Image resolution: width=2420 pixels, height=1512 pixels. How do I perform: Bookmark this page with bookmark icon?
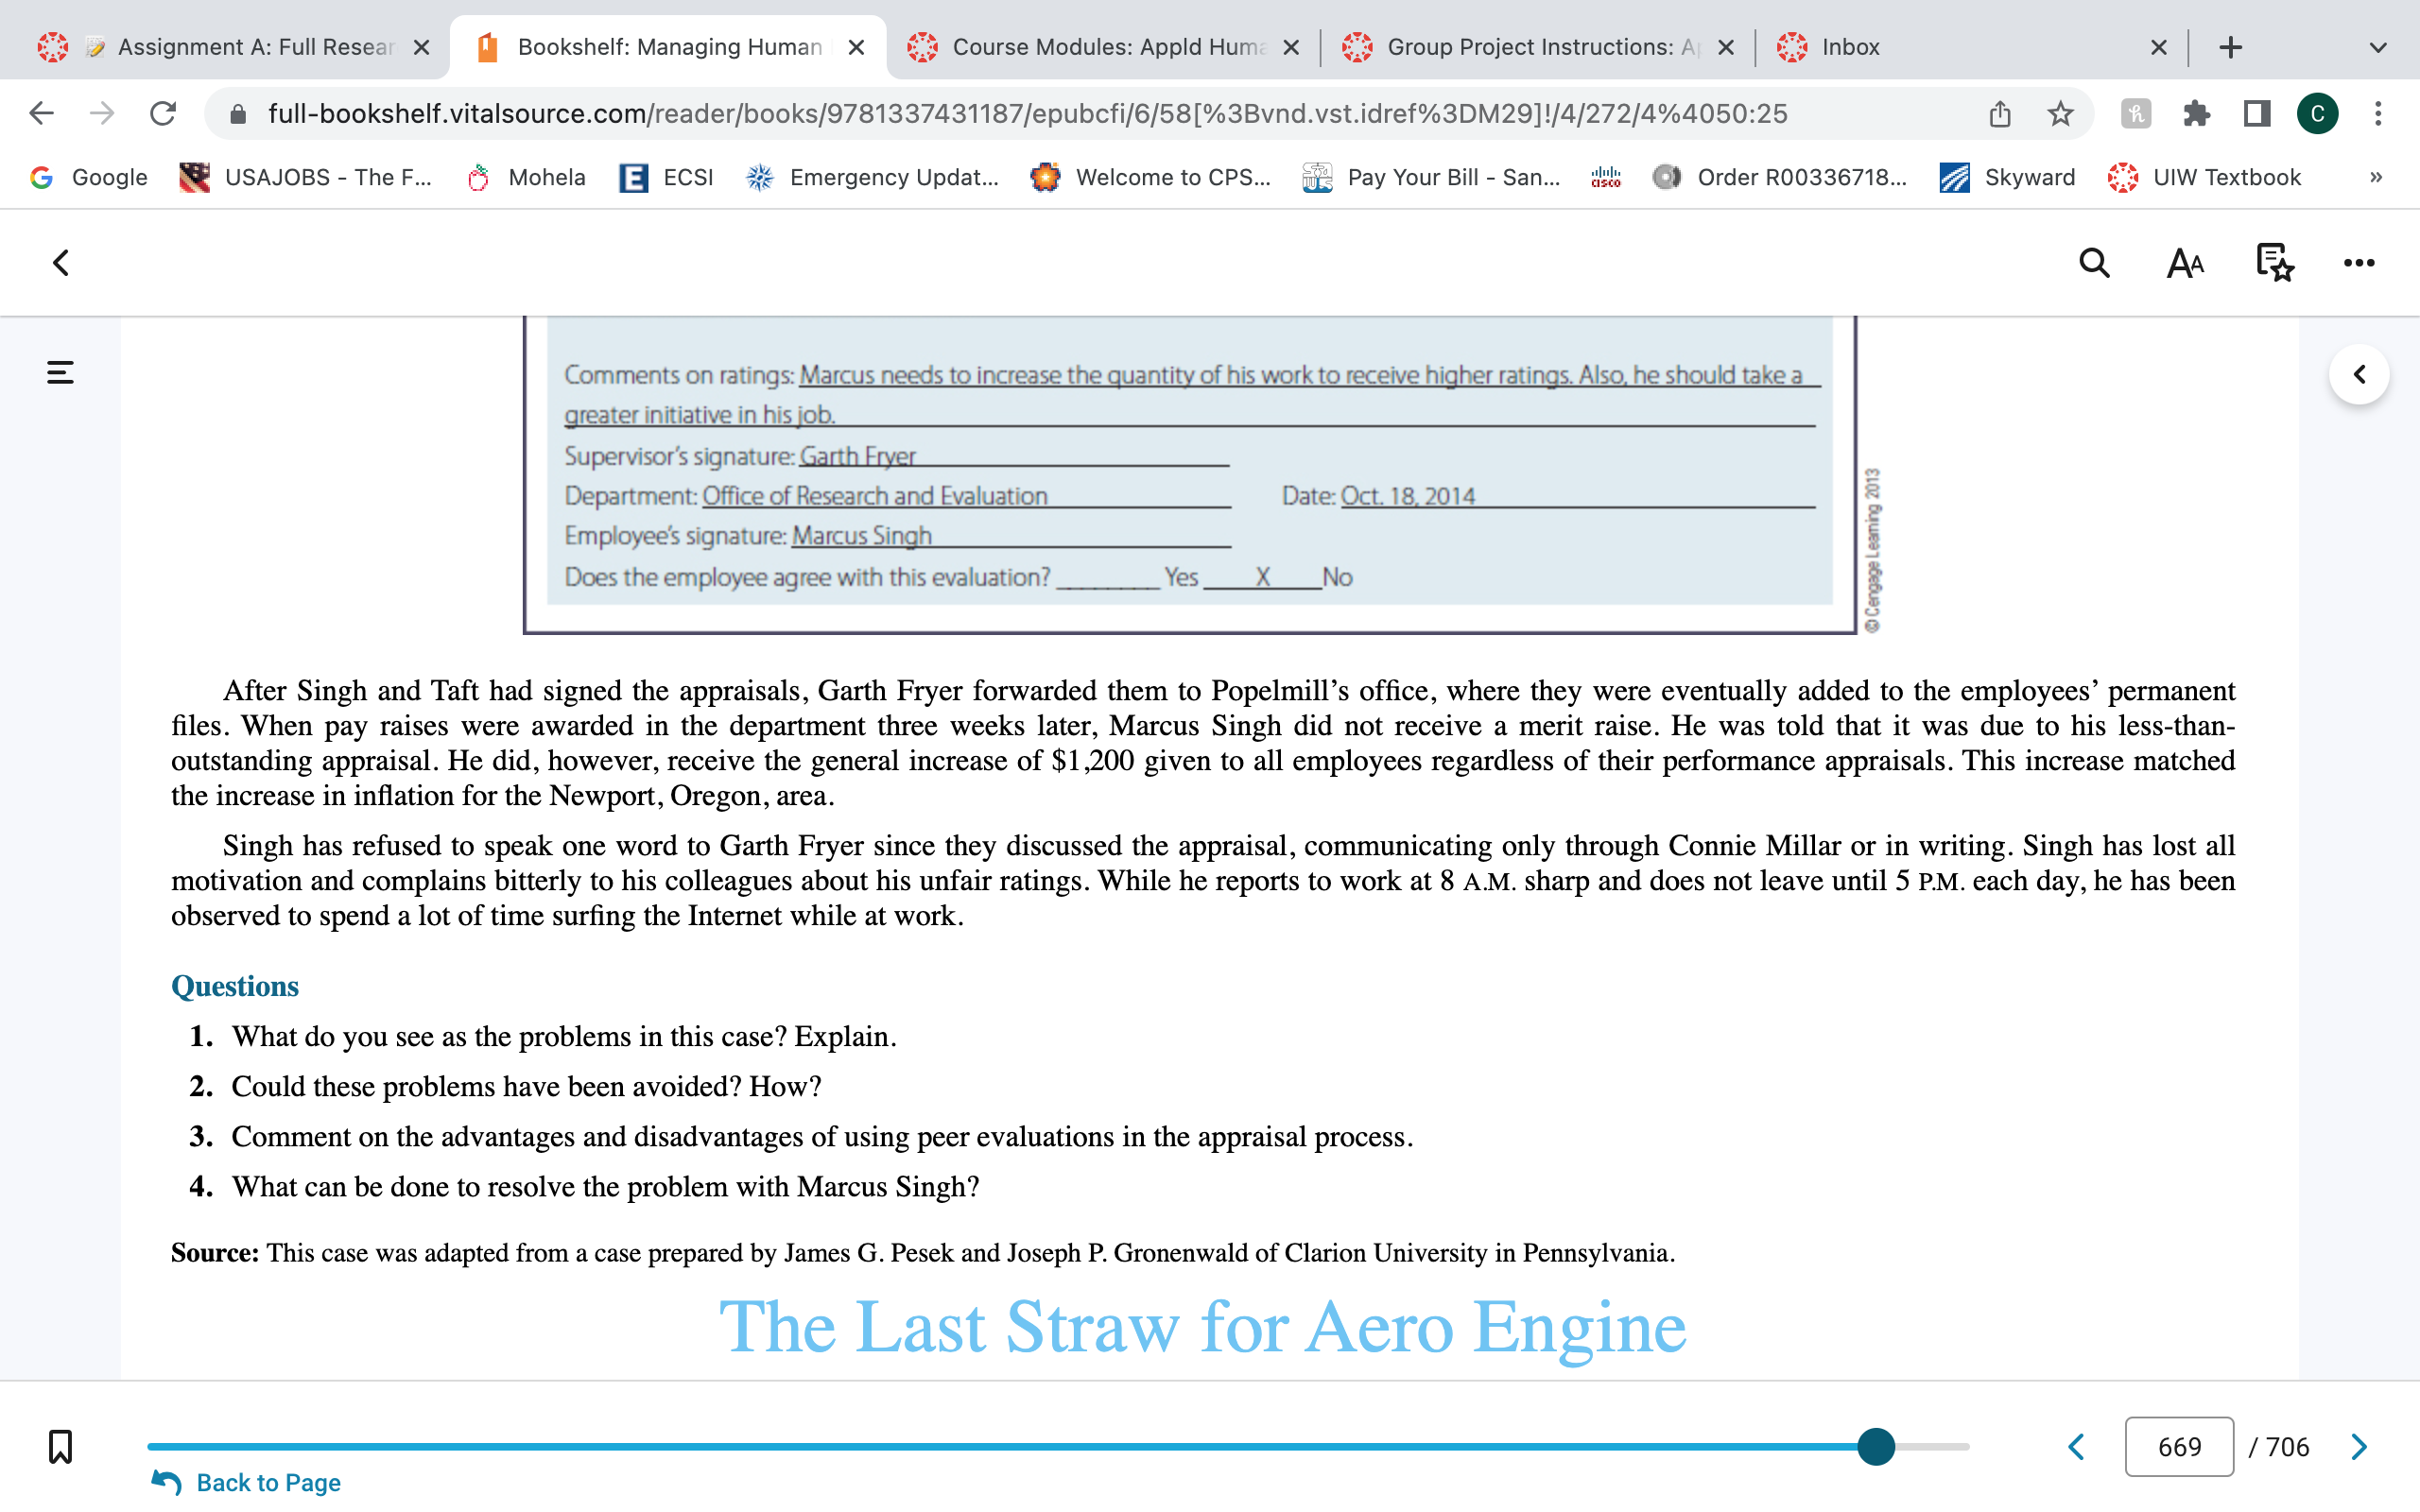60,1446
